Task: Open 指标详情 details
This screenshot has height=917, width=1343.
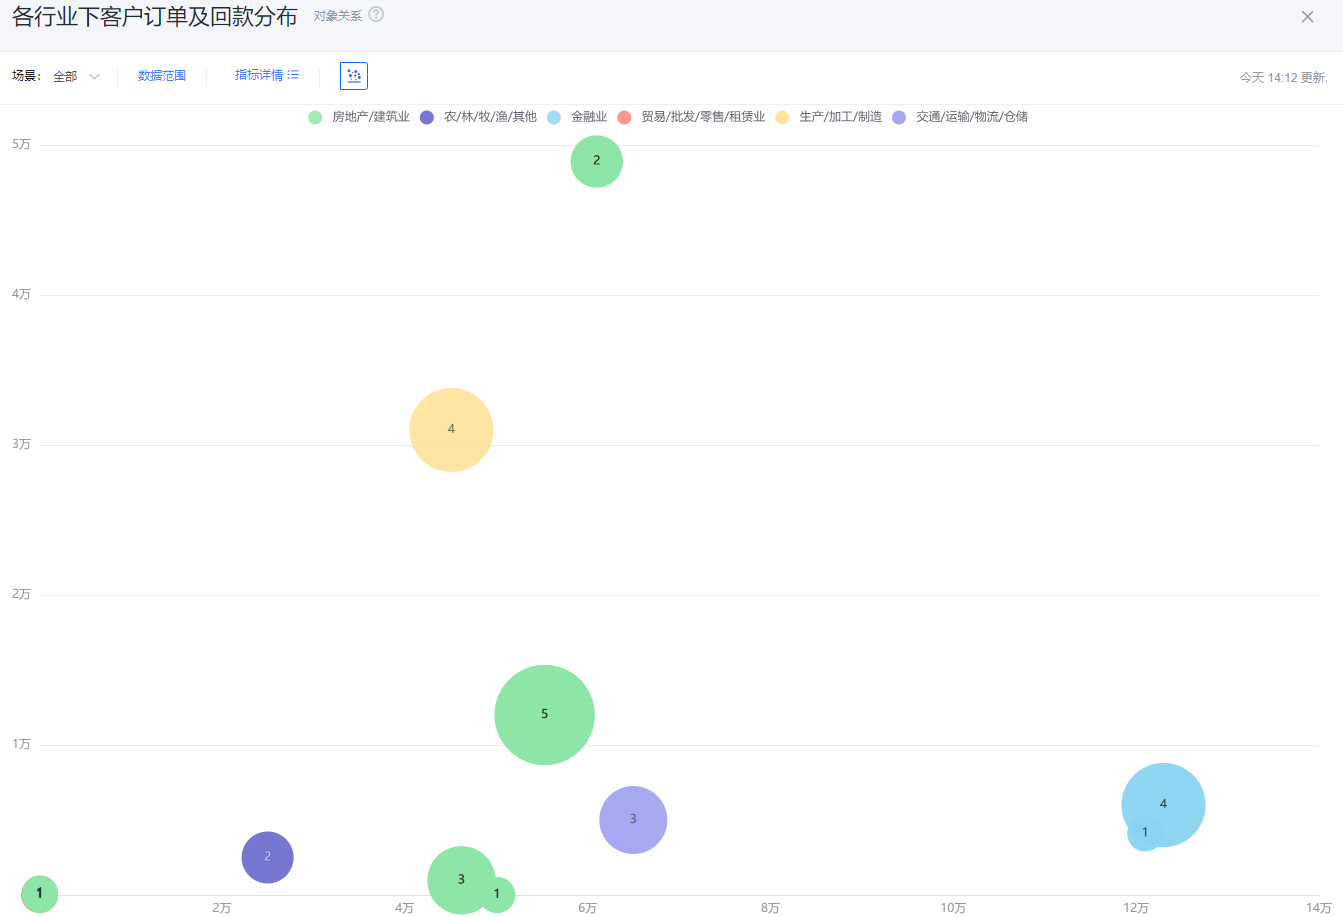Action: [x=259, y=75]
